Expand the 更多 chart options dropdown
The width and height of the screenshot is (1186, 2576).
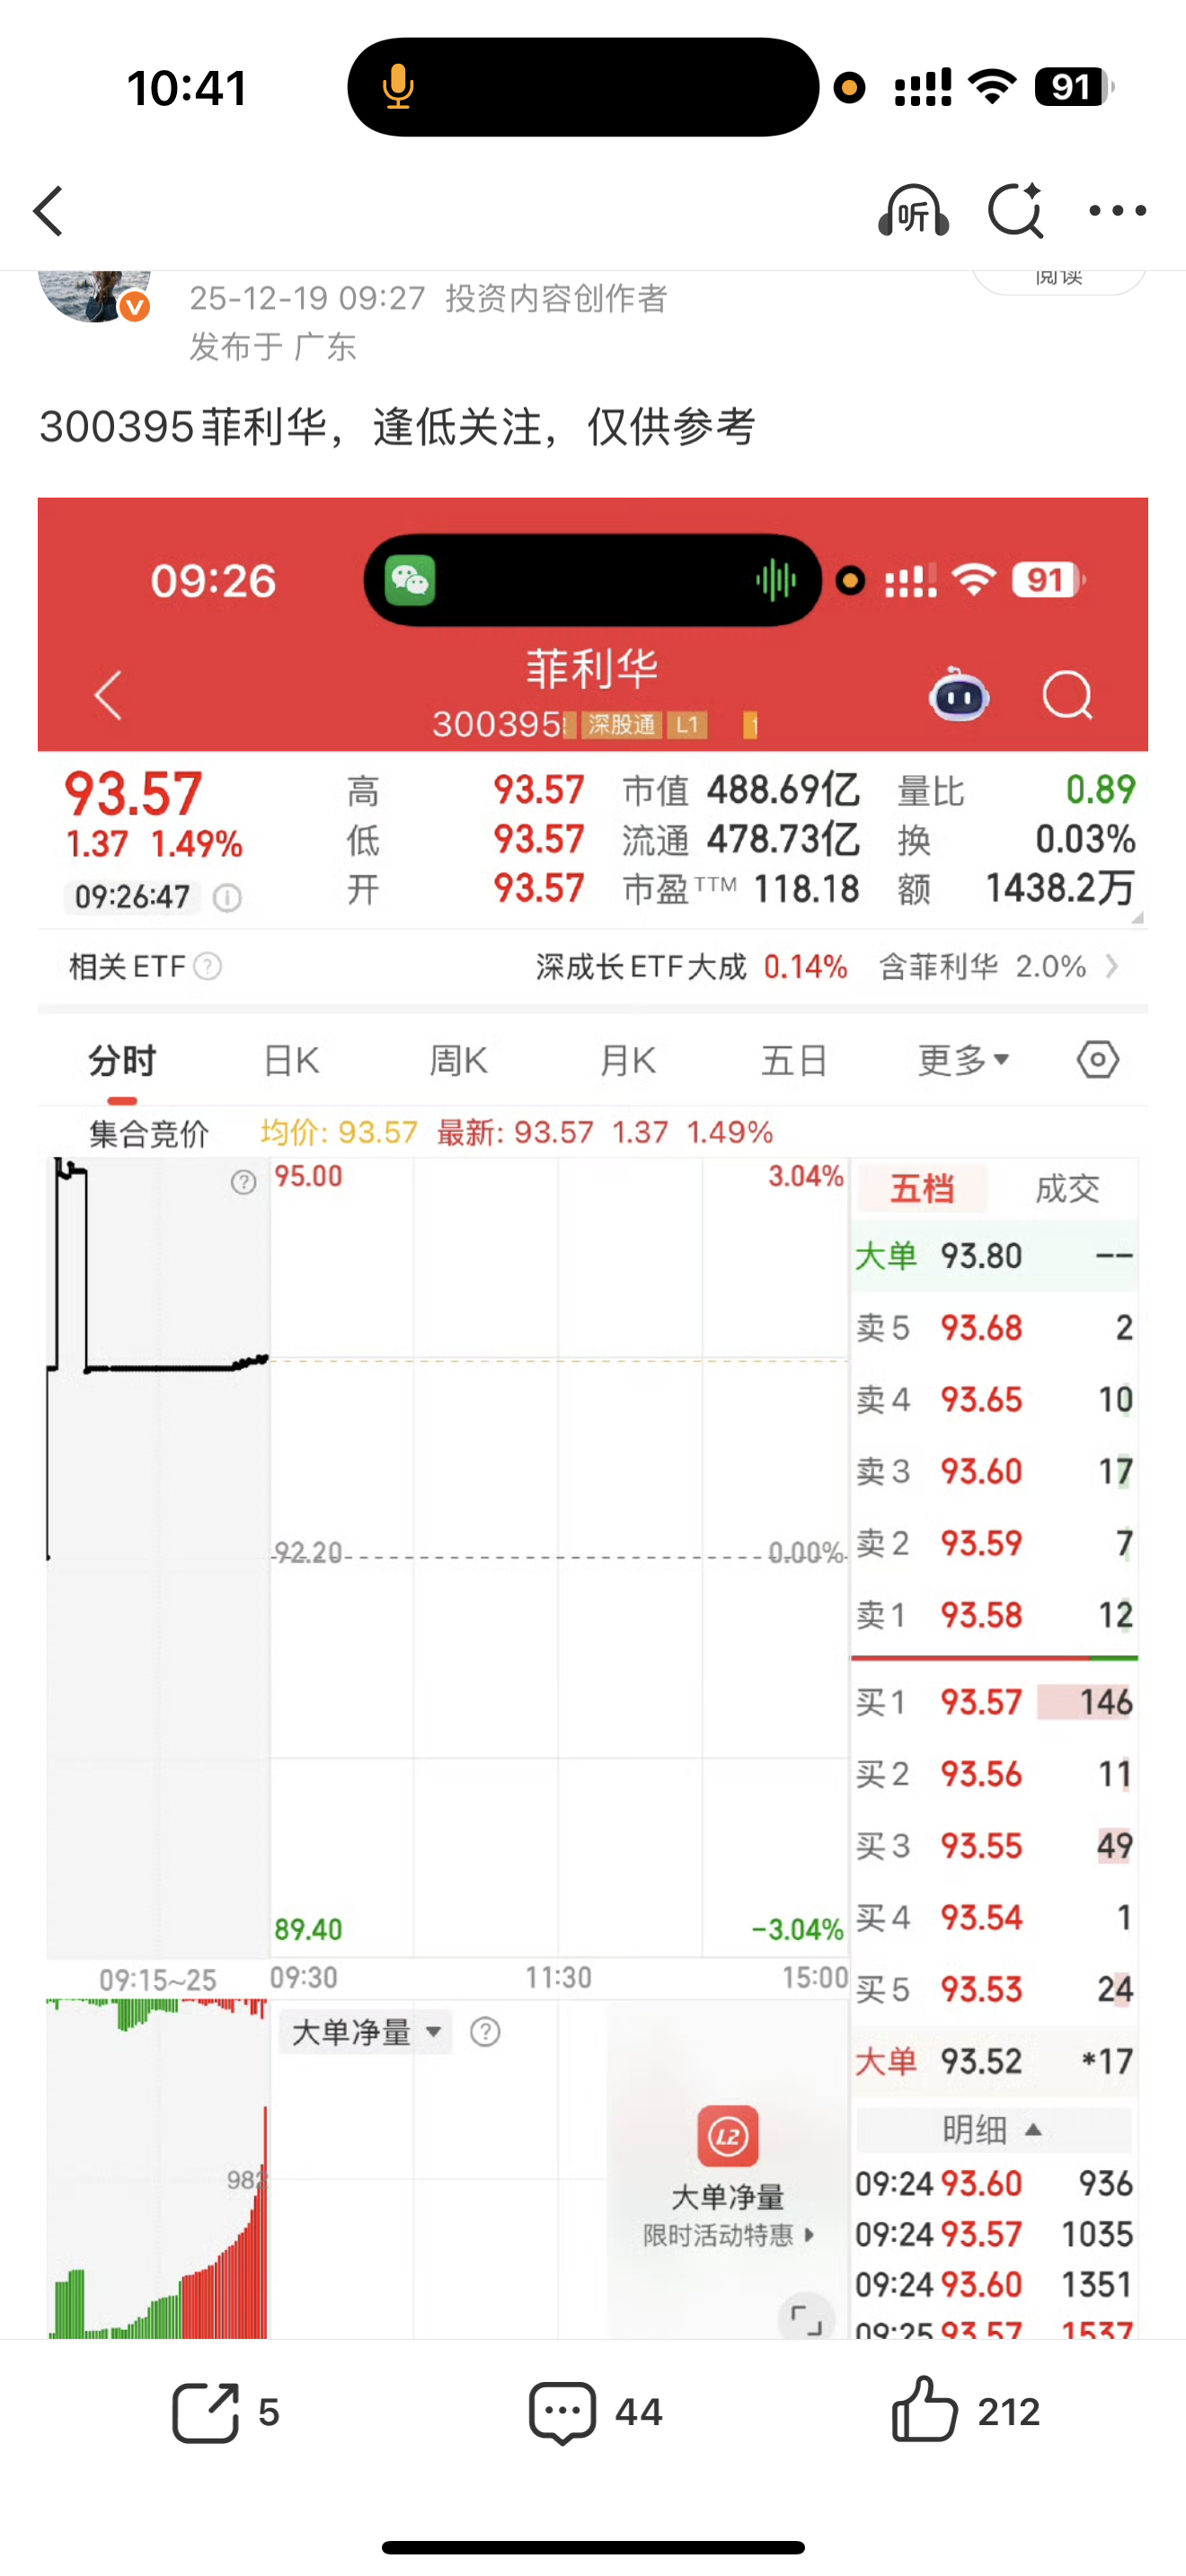pos(963,1060)
